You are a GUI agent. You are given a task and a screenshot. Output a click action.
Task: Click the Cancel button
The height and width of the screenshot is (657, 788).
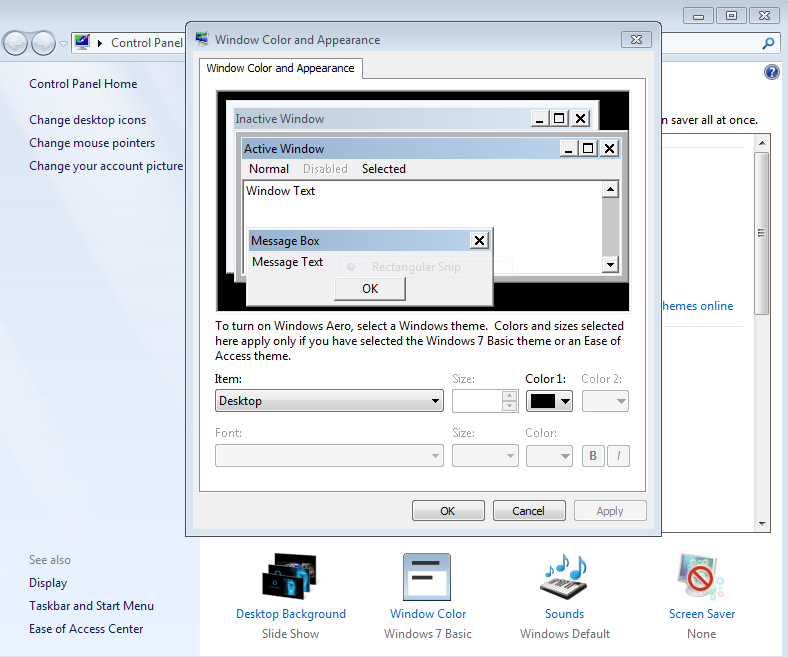(529, 511)
